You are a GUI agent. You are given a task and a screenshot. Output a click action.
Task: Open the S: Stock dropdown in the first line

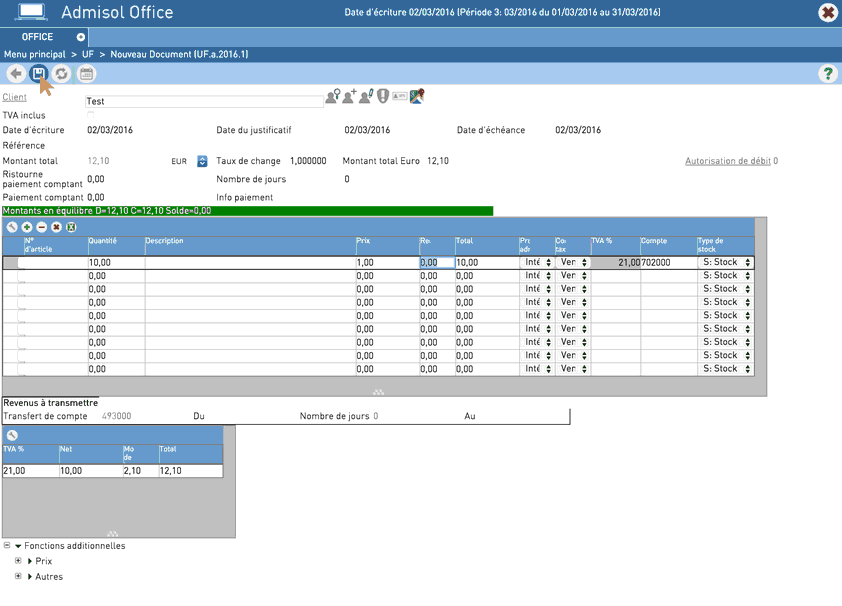tap(725, 262)
